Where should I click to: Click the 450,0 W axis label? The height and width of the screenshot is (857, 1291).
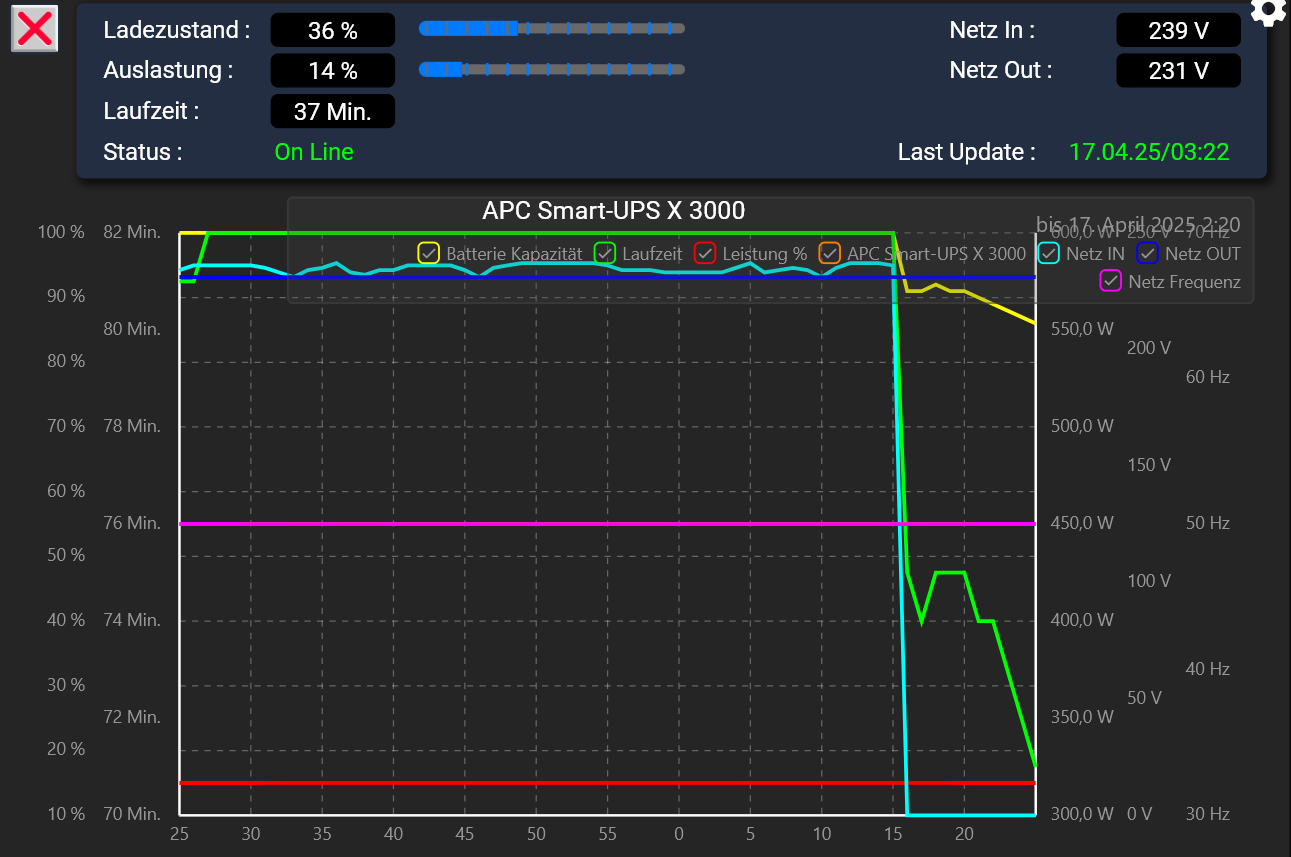(x=1082, y=523)
